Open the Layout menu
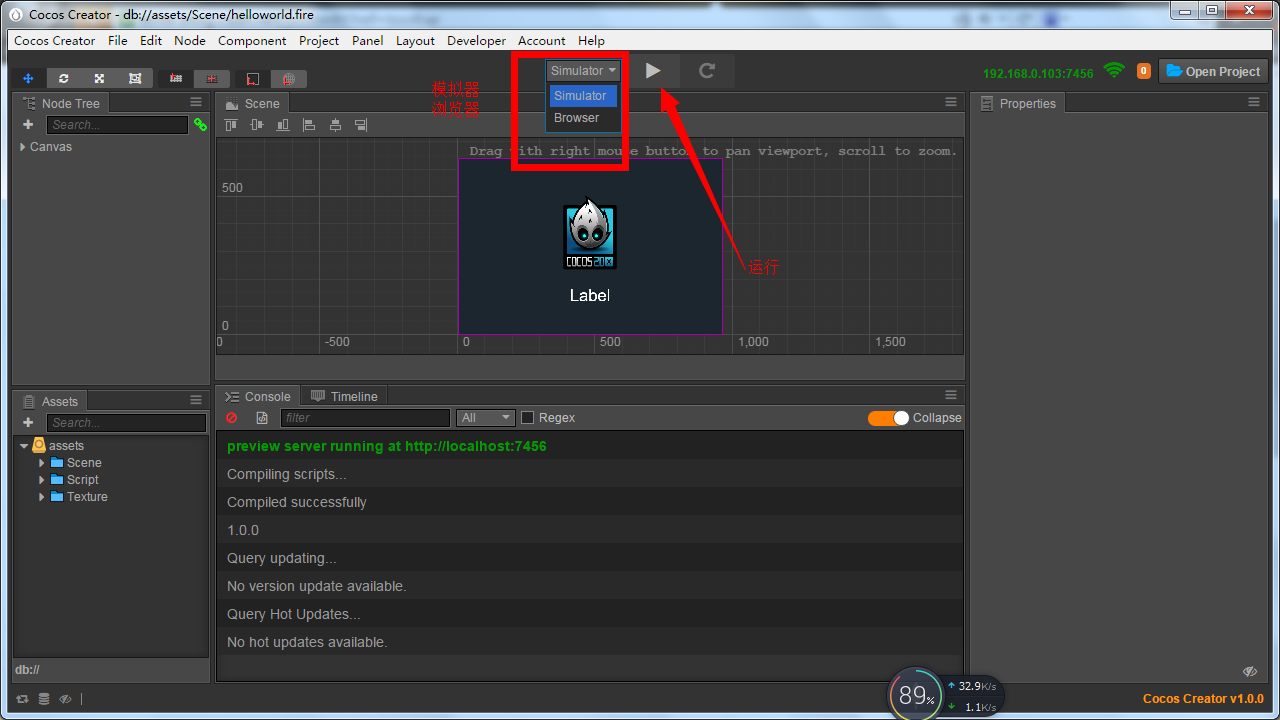The image size is (1280, 720). pos(415,41)
